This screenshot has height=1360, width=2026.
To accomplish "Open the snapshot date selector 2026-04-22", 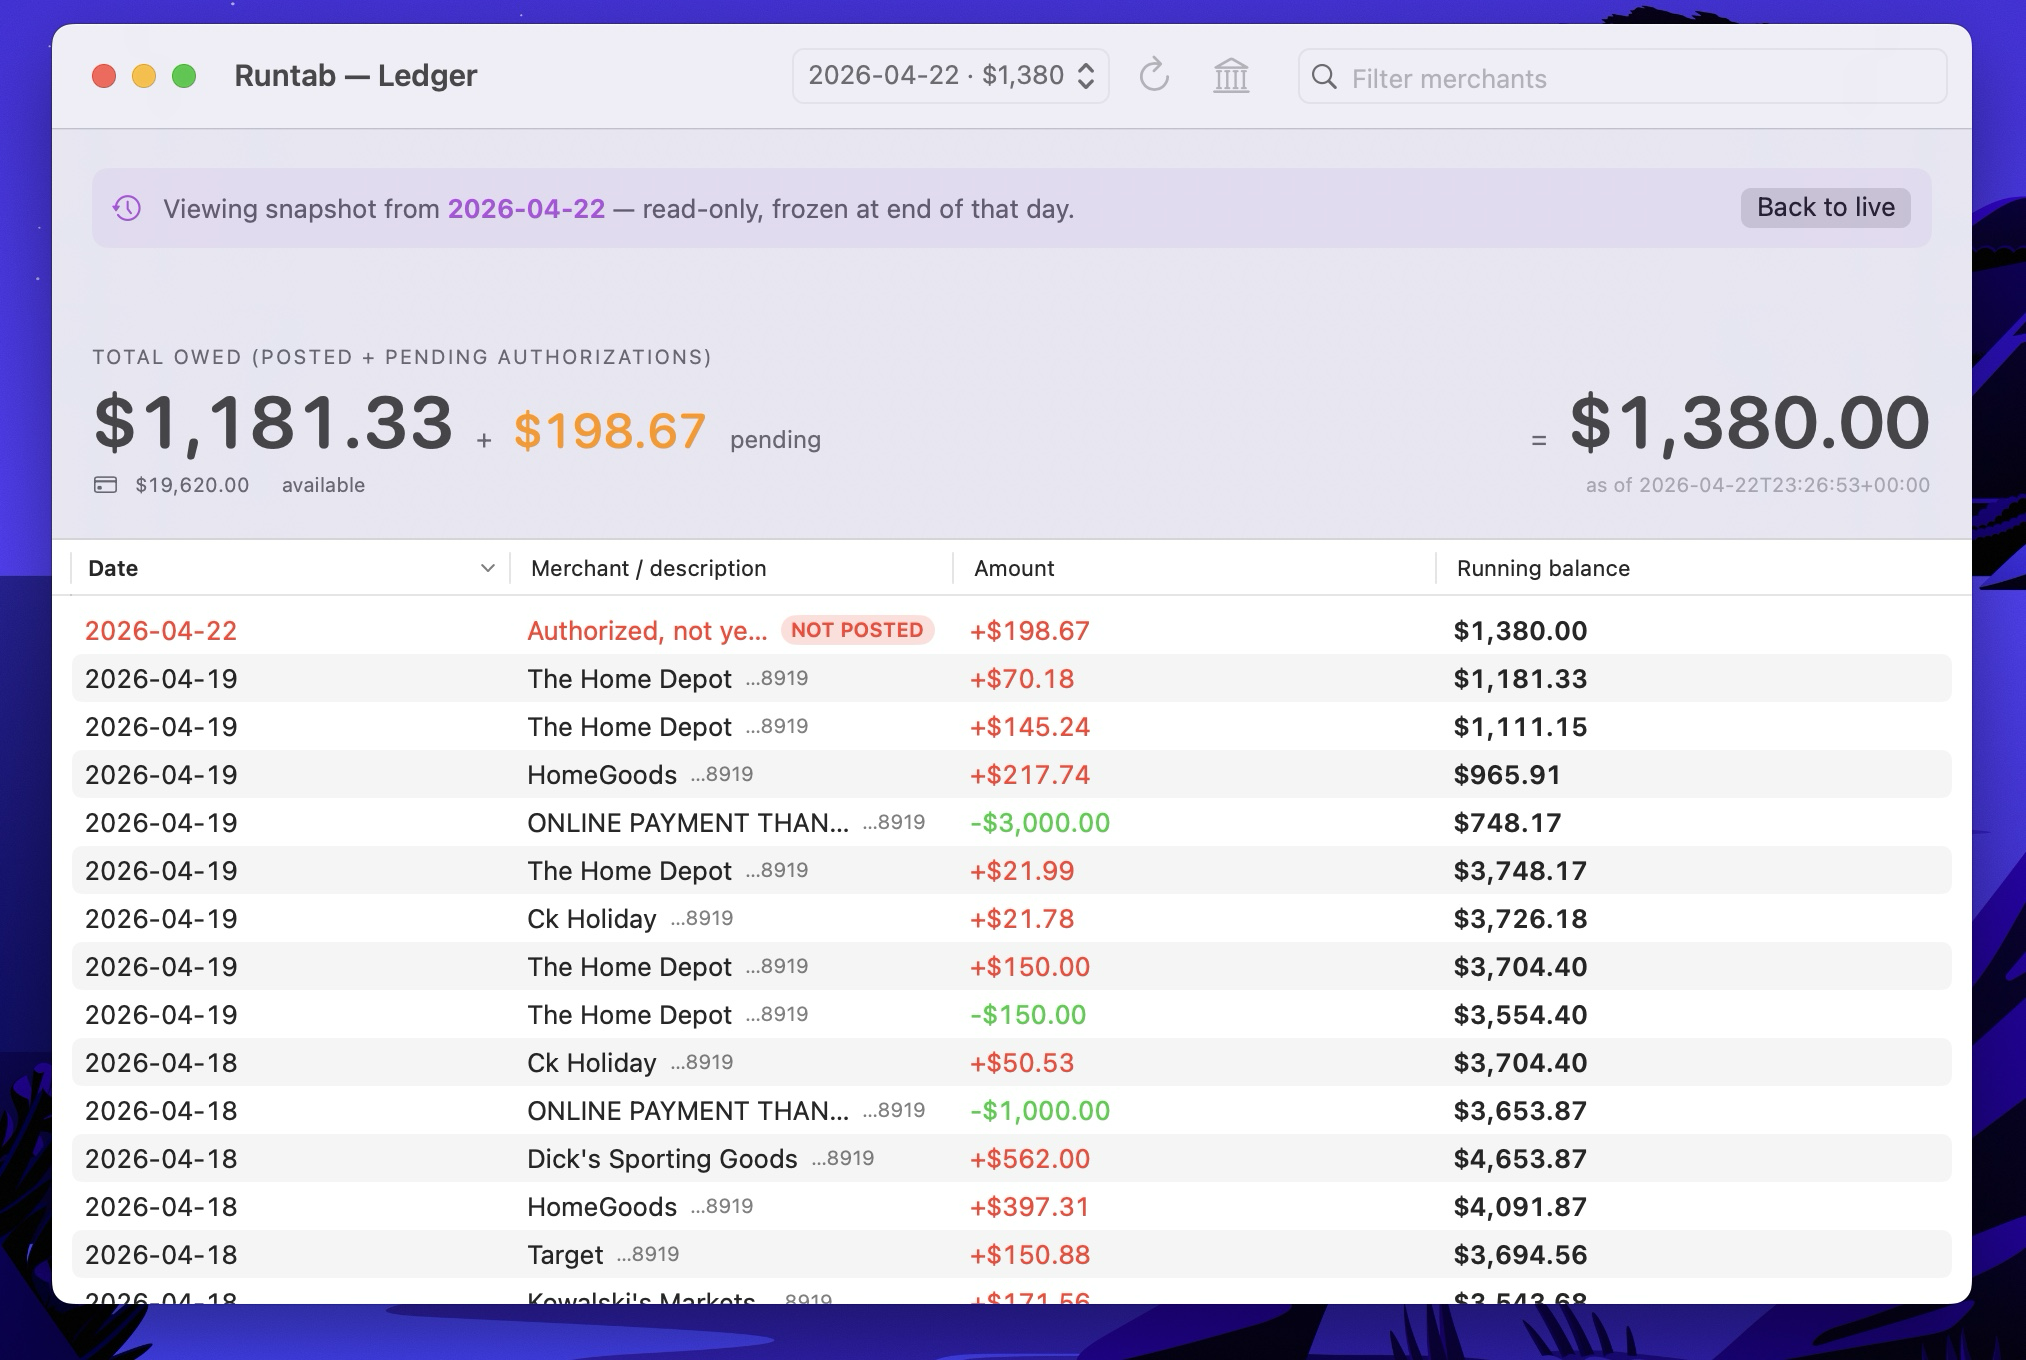I will (x=950, y=76).
